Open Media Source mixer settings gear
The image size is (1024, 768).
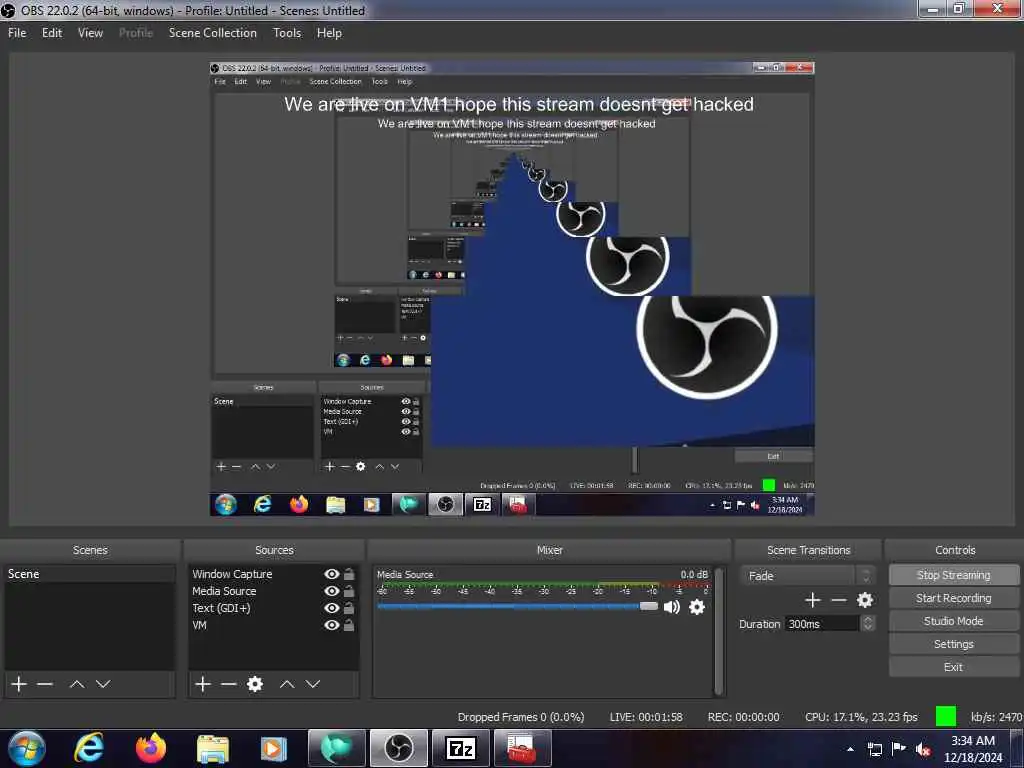(x=697, y=607)
